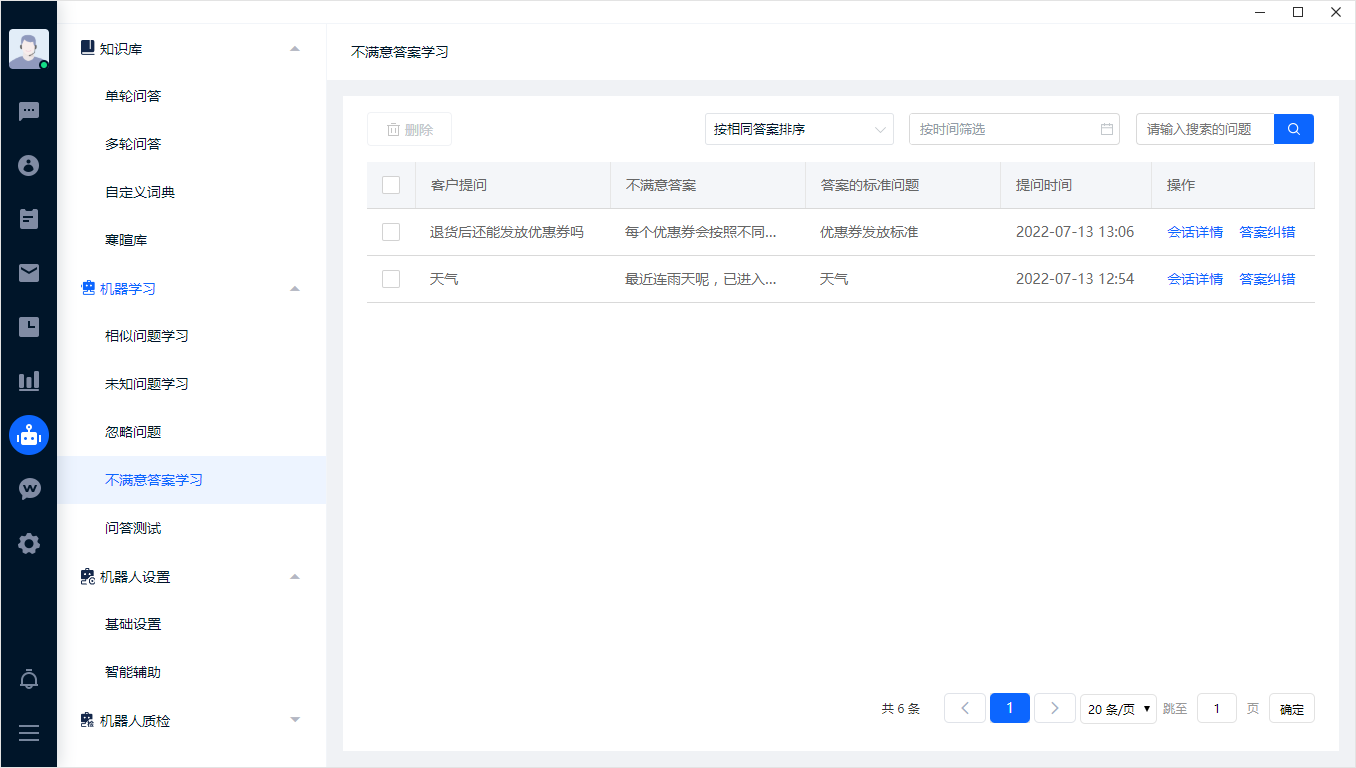Open 基础设置 menu item

click(x=192, y=624)
